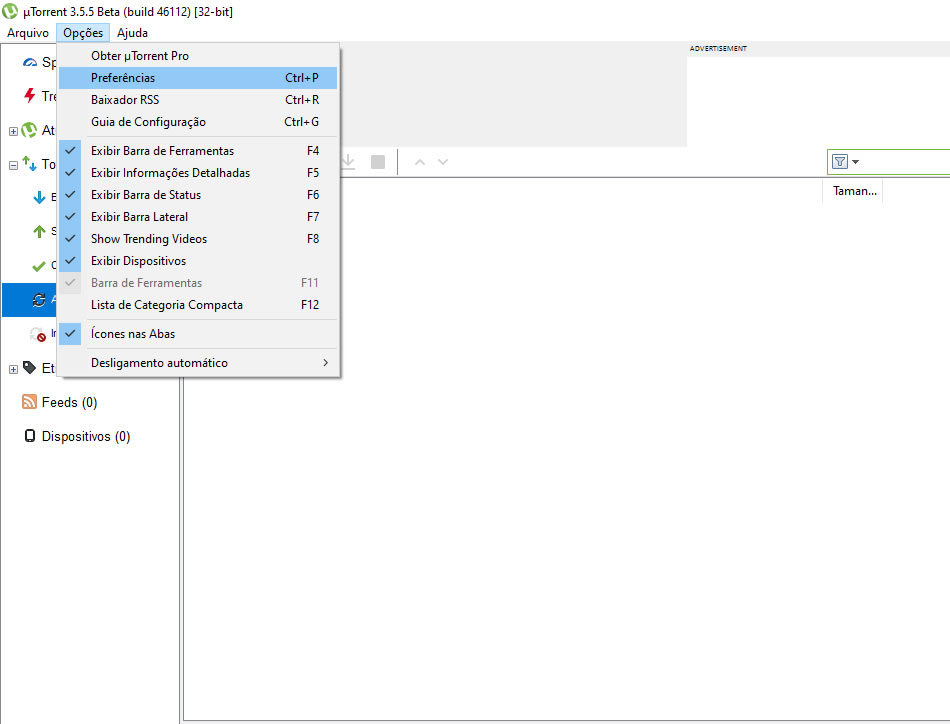Click the RSS Feeds icon in sidebar

[30, 402]
